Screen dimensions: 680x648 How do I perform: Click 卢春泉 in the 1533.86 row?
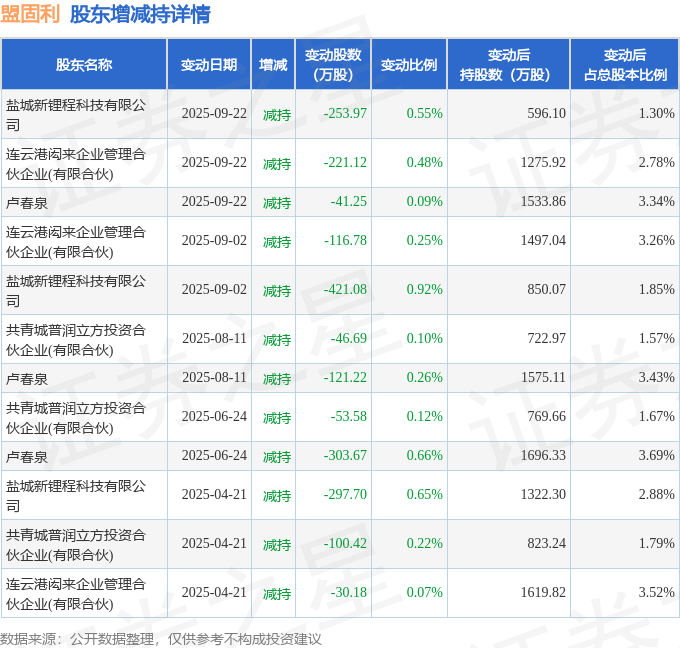pyautogui.click(x=27, y=203)
